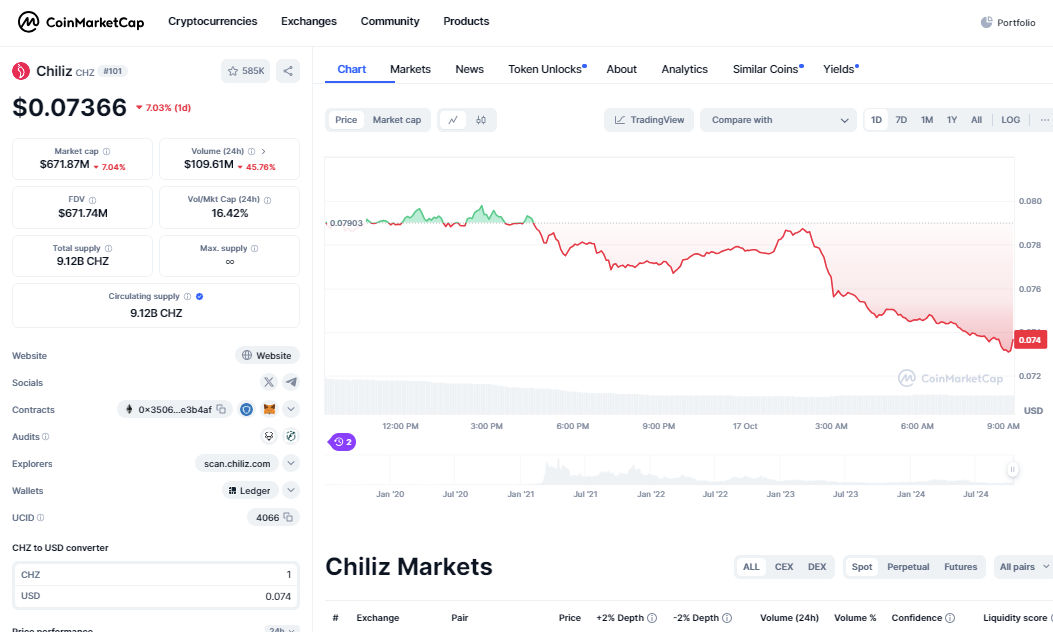The image size is (1053, 632).
Task: Open the X (Twitter) social link
Action: pos(268,382)
